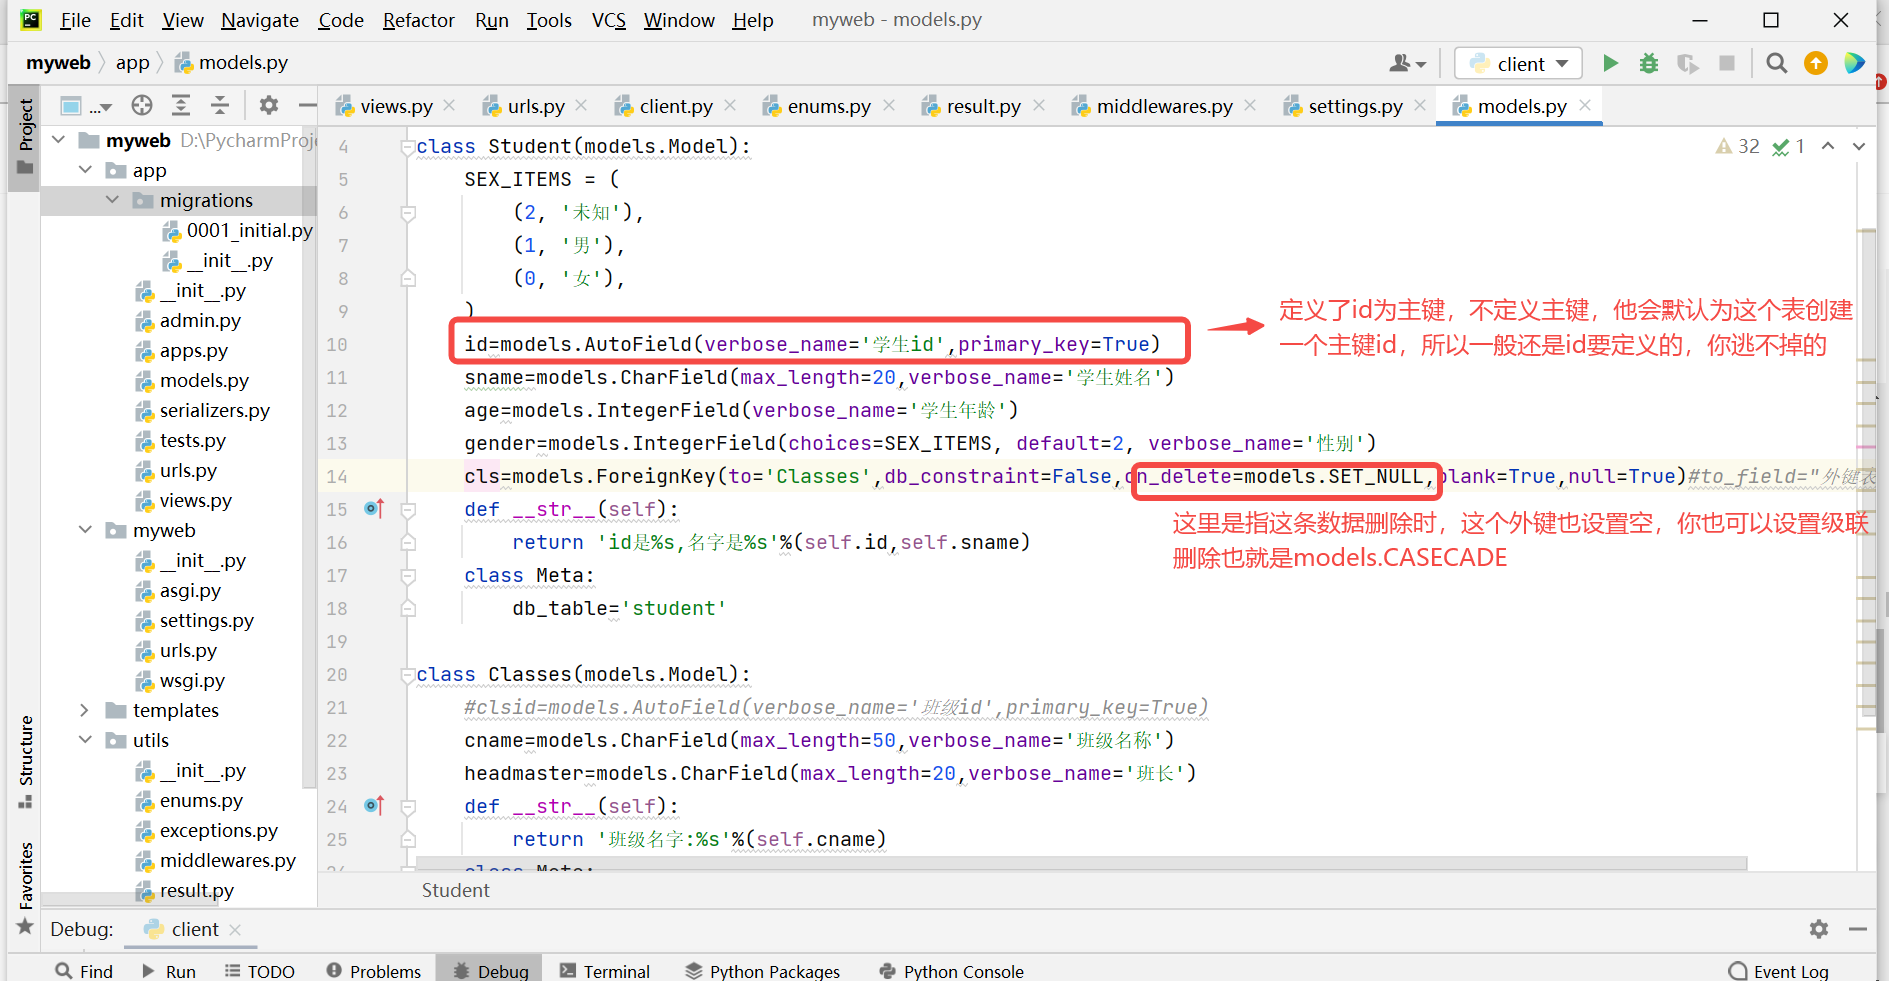The width and height of the screenshot is (1889, 981).
Task: Expand all in Project panel
Action: 181,105
